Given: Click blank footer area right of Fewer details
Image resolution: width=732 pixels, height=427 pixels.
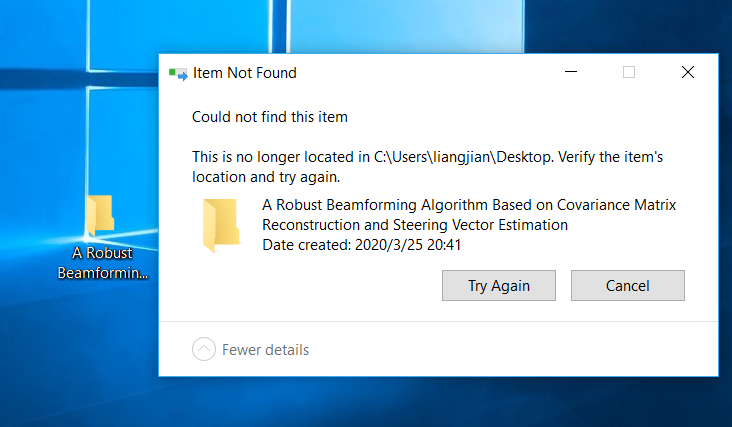Looking at the screenshot, I should [x=514, y=349].
